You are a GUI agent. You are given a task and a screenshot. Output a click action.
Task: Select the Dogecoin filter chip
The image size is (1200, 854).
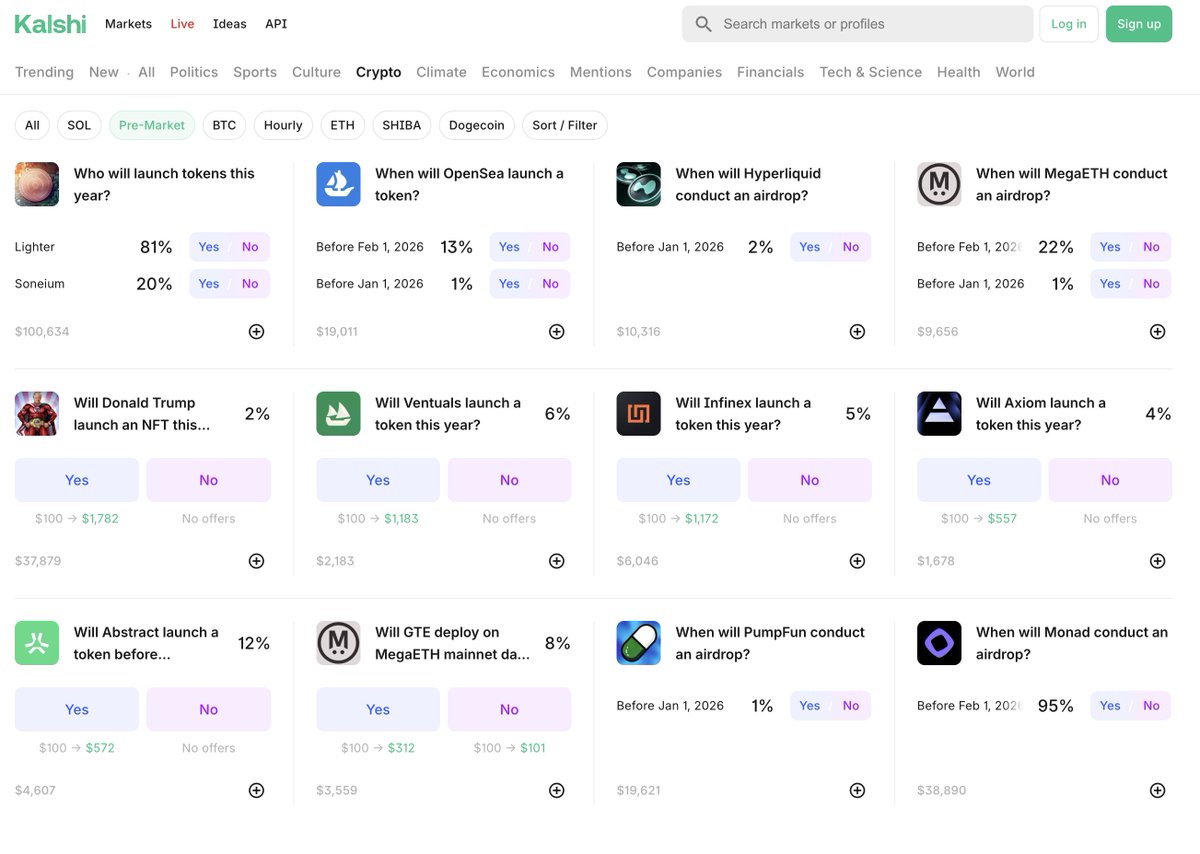(x=477, y=125)
